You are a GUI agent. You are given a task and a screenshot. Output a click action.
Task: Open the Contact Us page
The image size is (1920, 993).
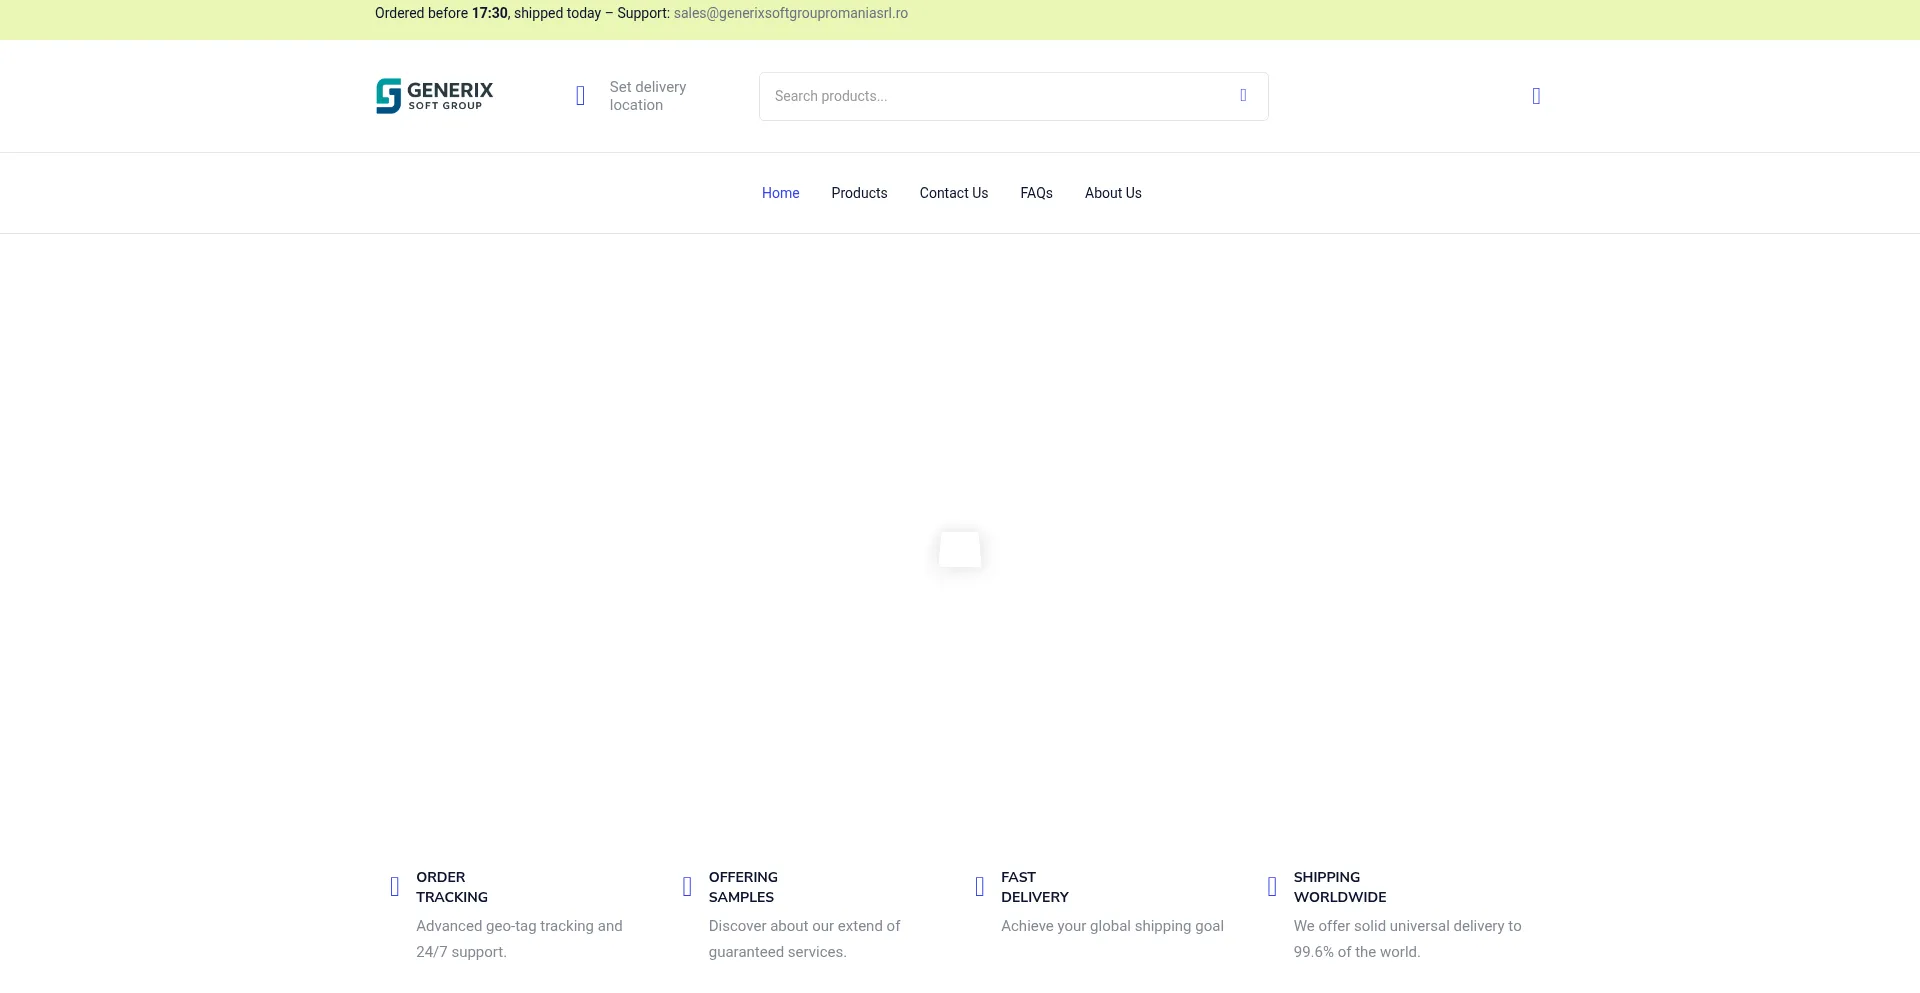coord(954,193)
